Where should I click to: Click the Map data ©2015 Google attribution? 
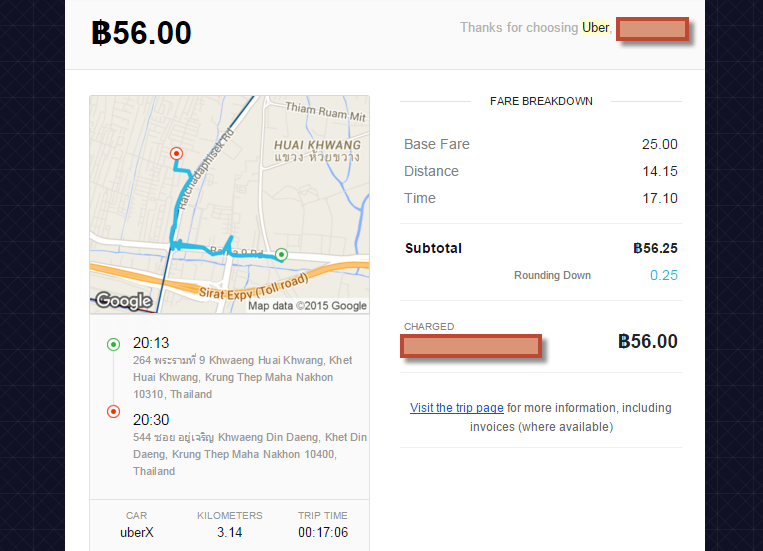pos(307,306)
